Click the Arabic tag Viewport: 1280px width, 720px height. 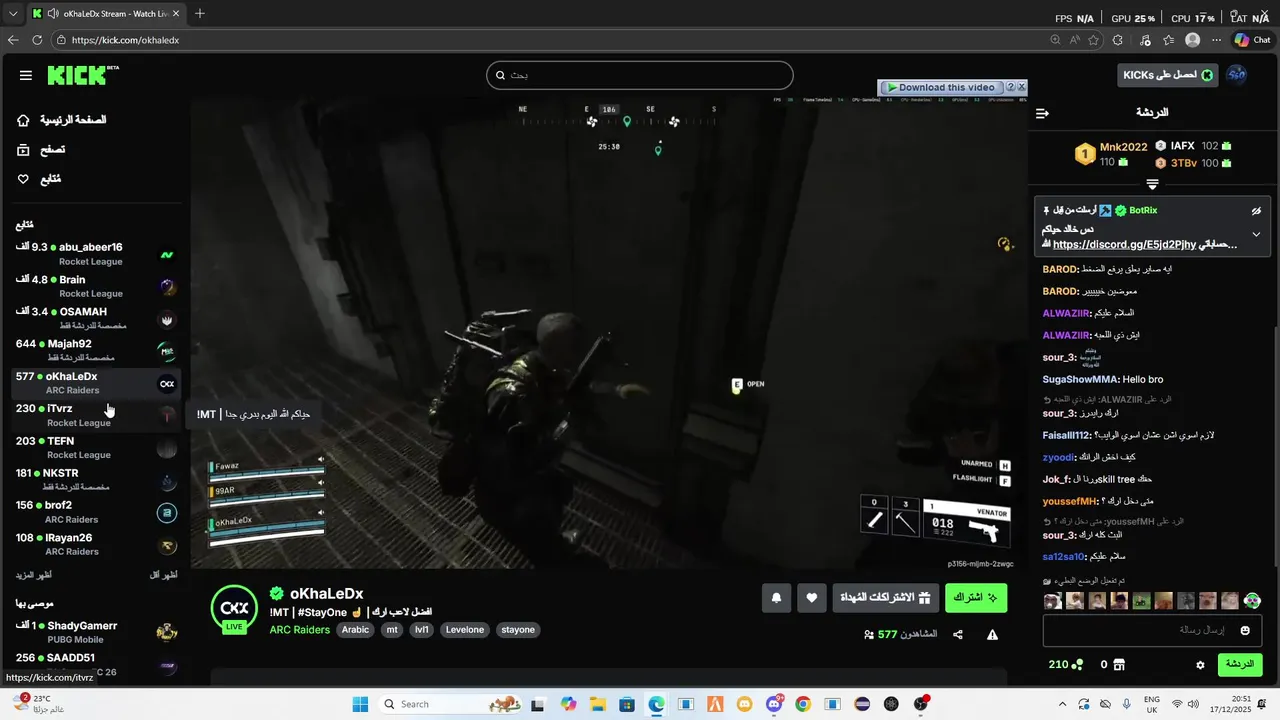[355, 630]
